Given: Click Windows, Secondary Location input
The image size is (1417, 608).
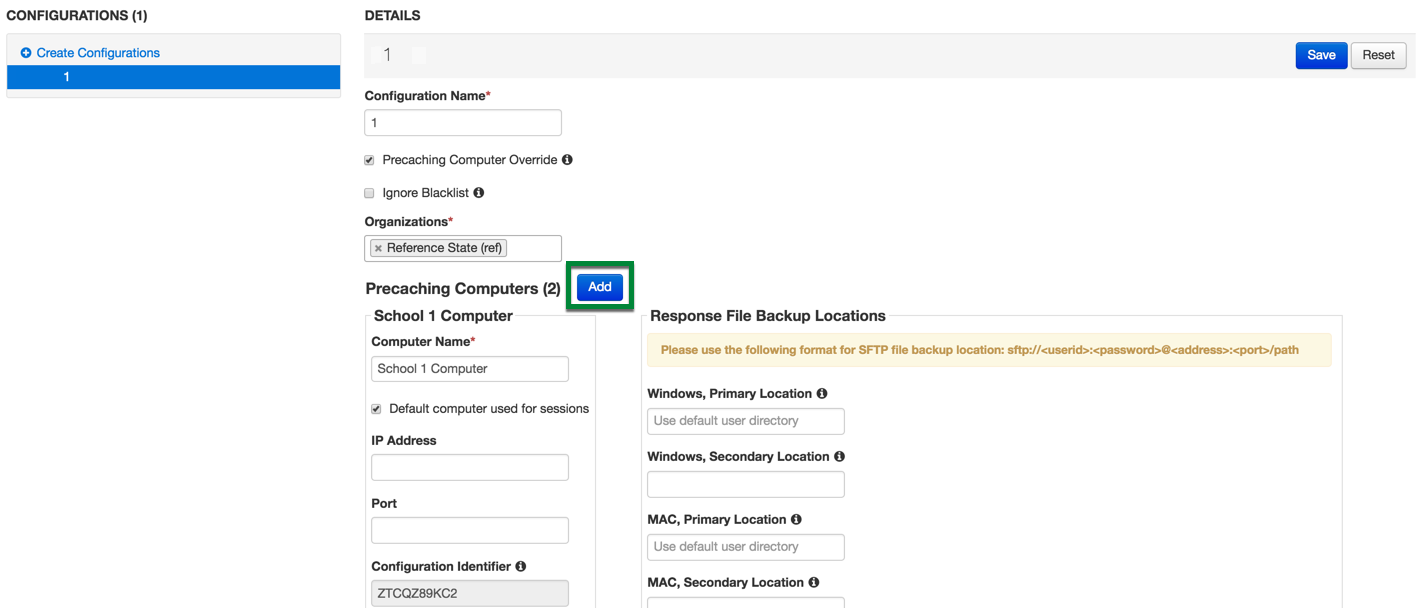Looking at the screenshot, I should tap(746, 484).
